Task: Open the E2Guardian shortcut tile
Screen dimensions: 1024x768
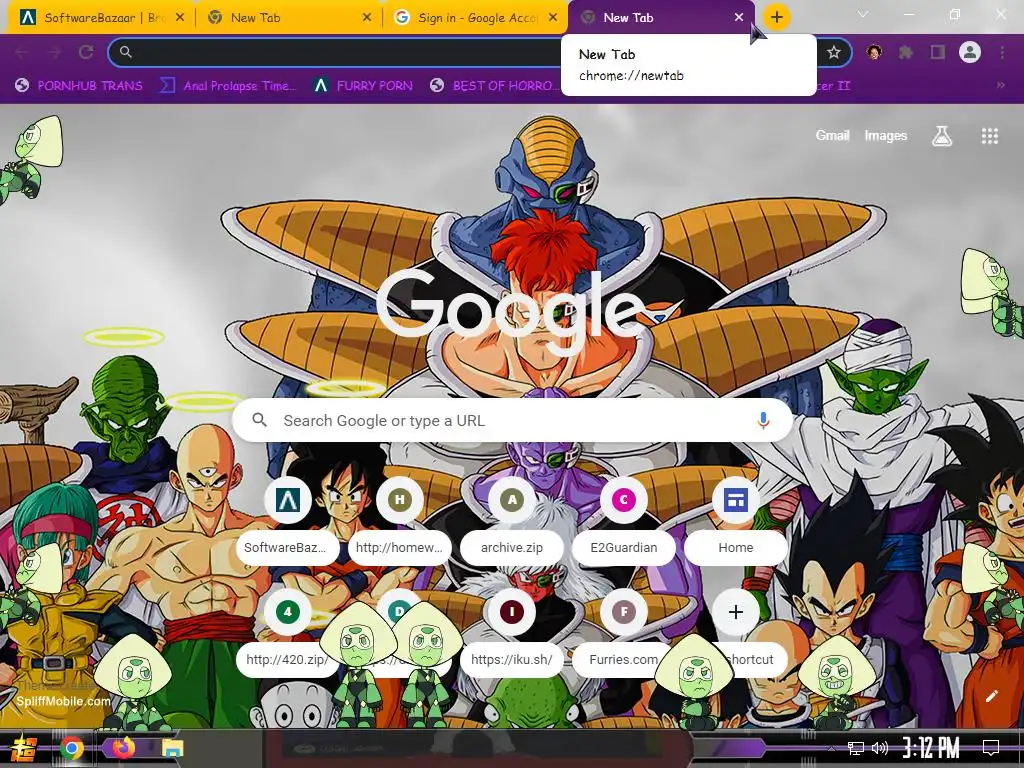Action: pyautogui.click(x=624, y=520)
